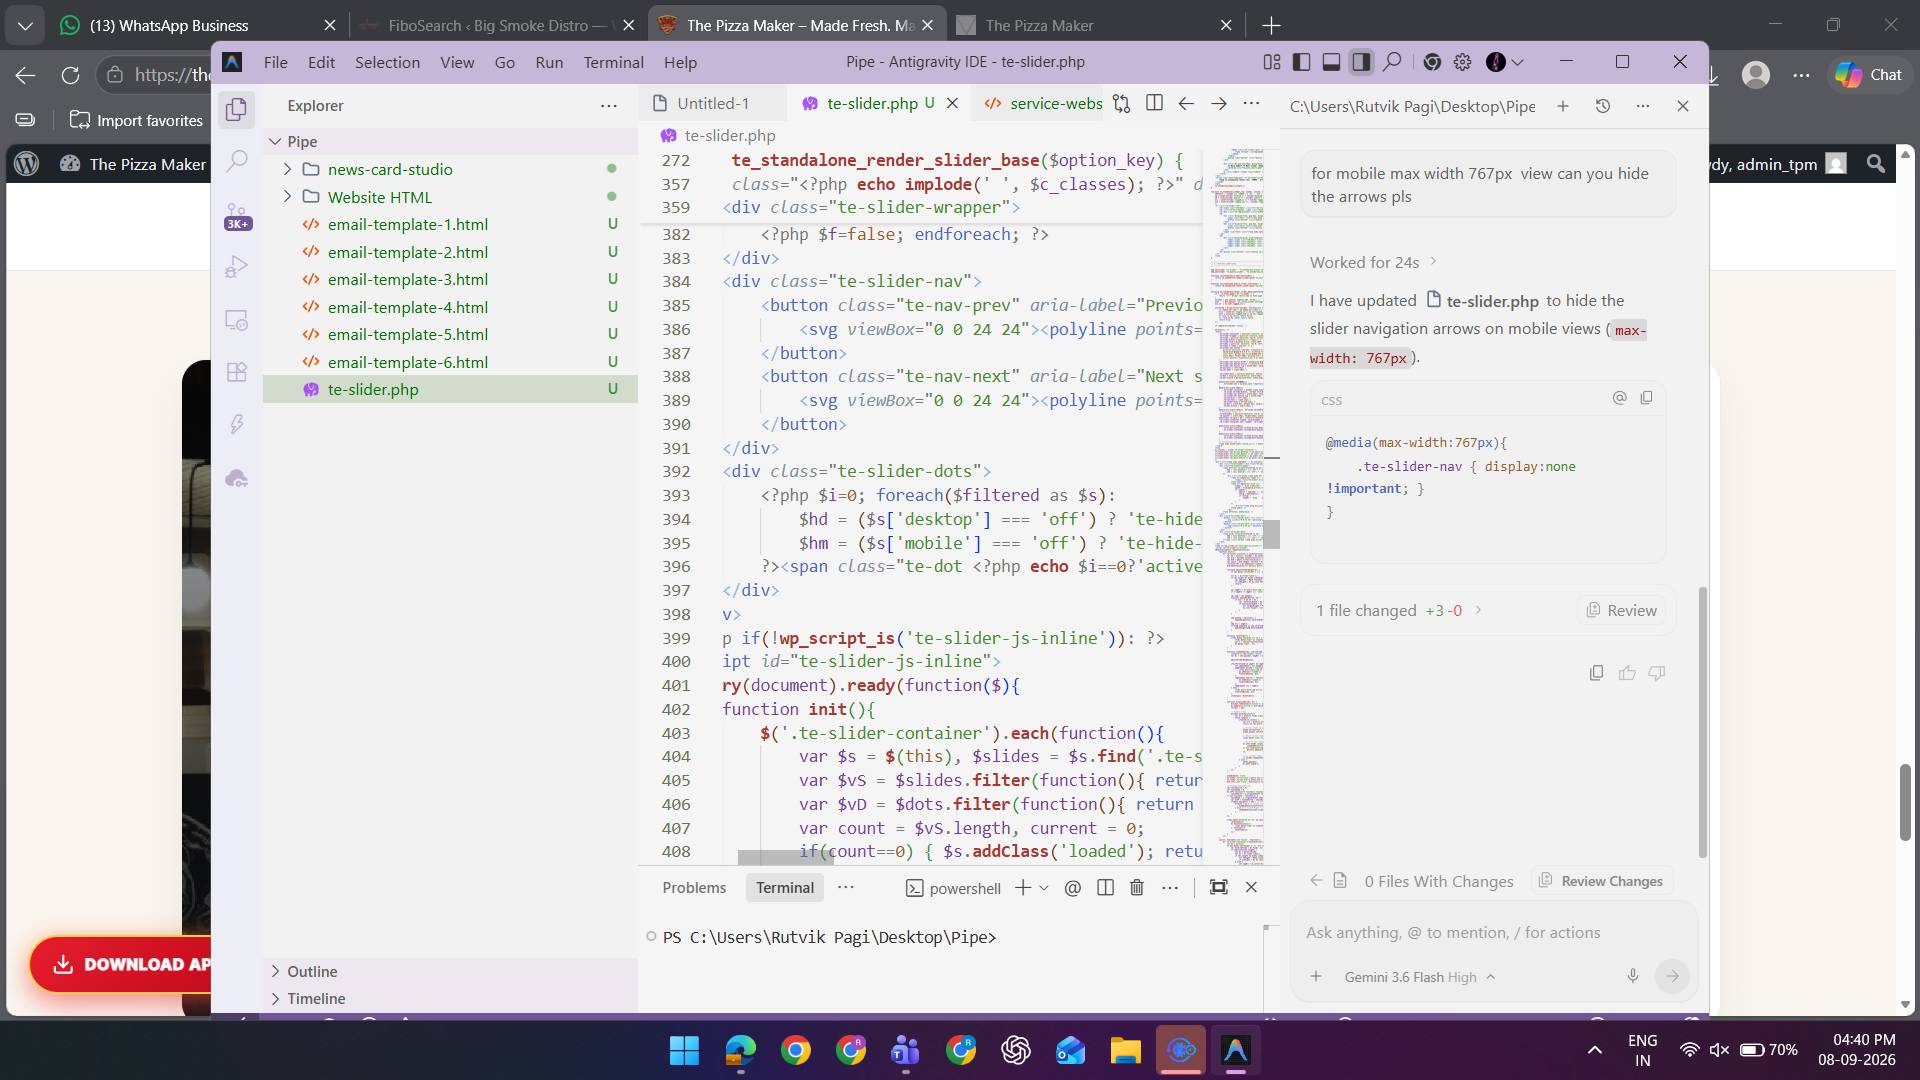1920x1080 pixels.
Task: Click the Review button for file changes
Action: pos(1622,610)
